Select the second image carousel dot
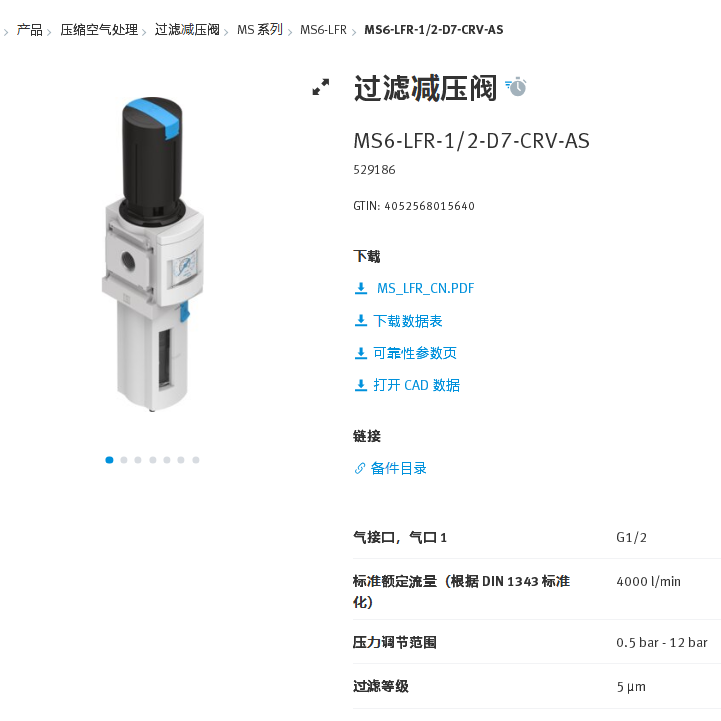 click(x=124, y=460)
